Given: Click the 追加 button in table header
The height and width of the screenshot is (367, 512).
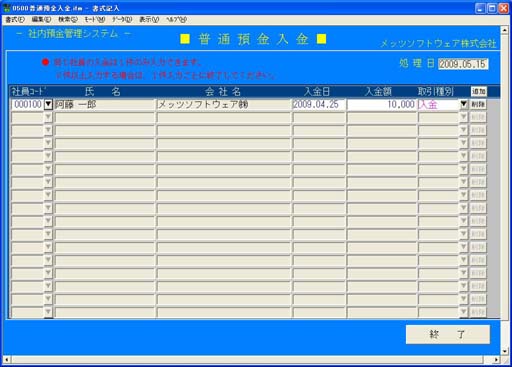Looking at the screenshot, I should (x=479, y=91).
